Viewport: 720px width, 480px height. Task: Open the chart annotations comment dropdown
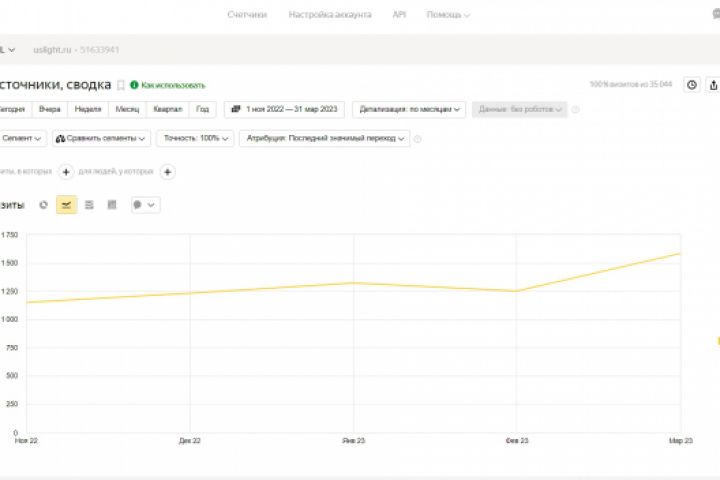tap(146, 205)
